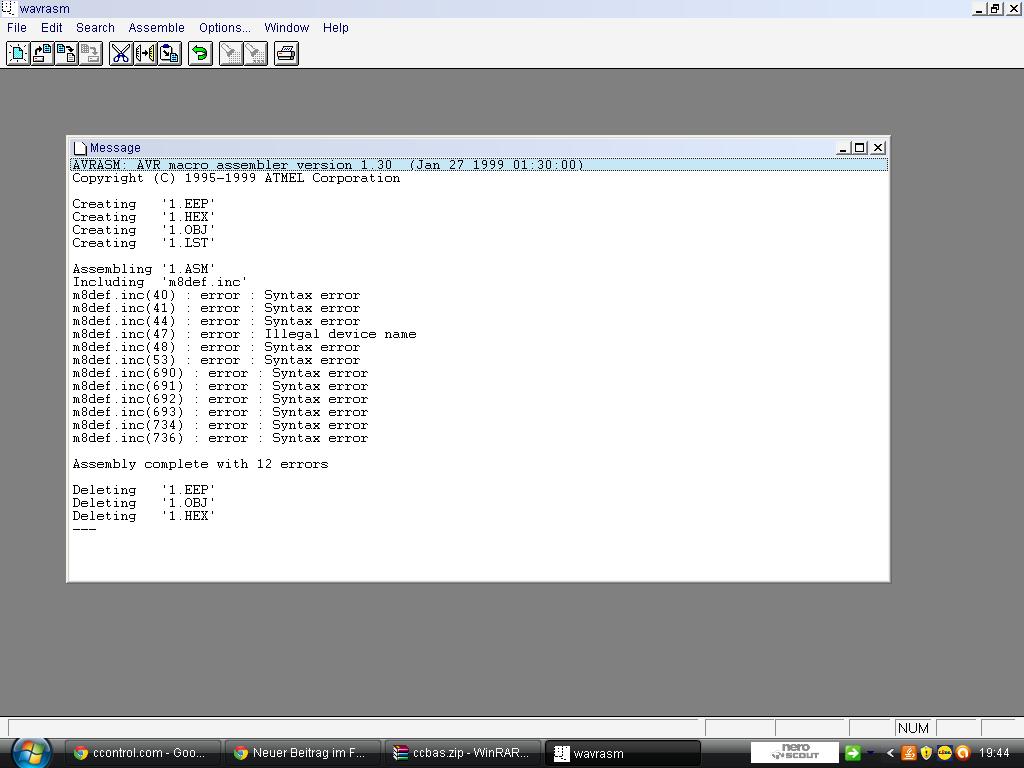The image size is (1024, 768).
Task: Click the Save file toolbar icon
Action: tap(67, 54)
